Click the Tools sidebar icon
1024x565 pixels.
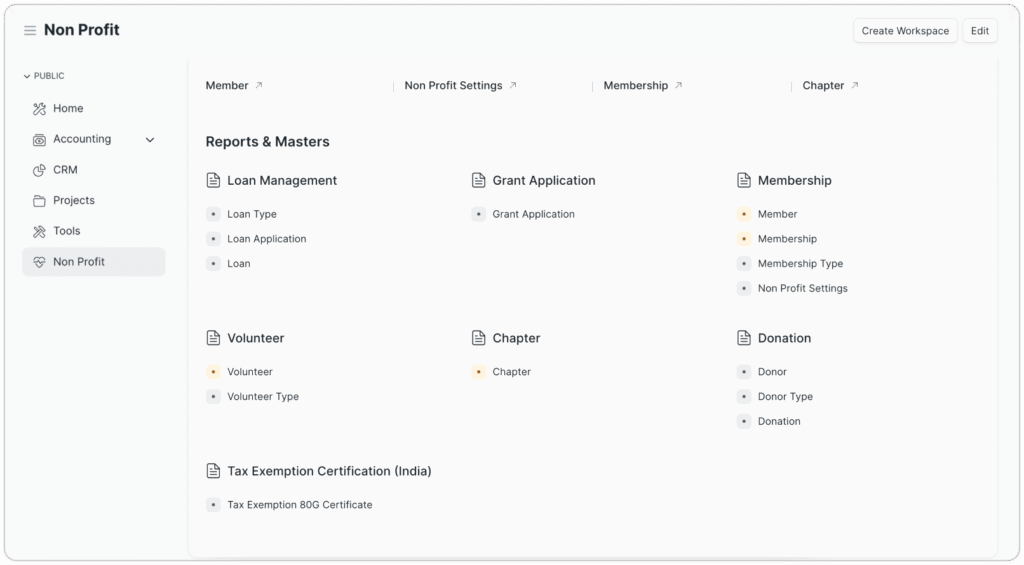pyautogui.click(x=39, y=231)
